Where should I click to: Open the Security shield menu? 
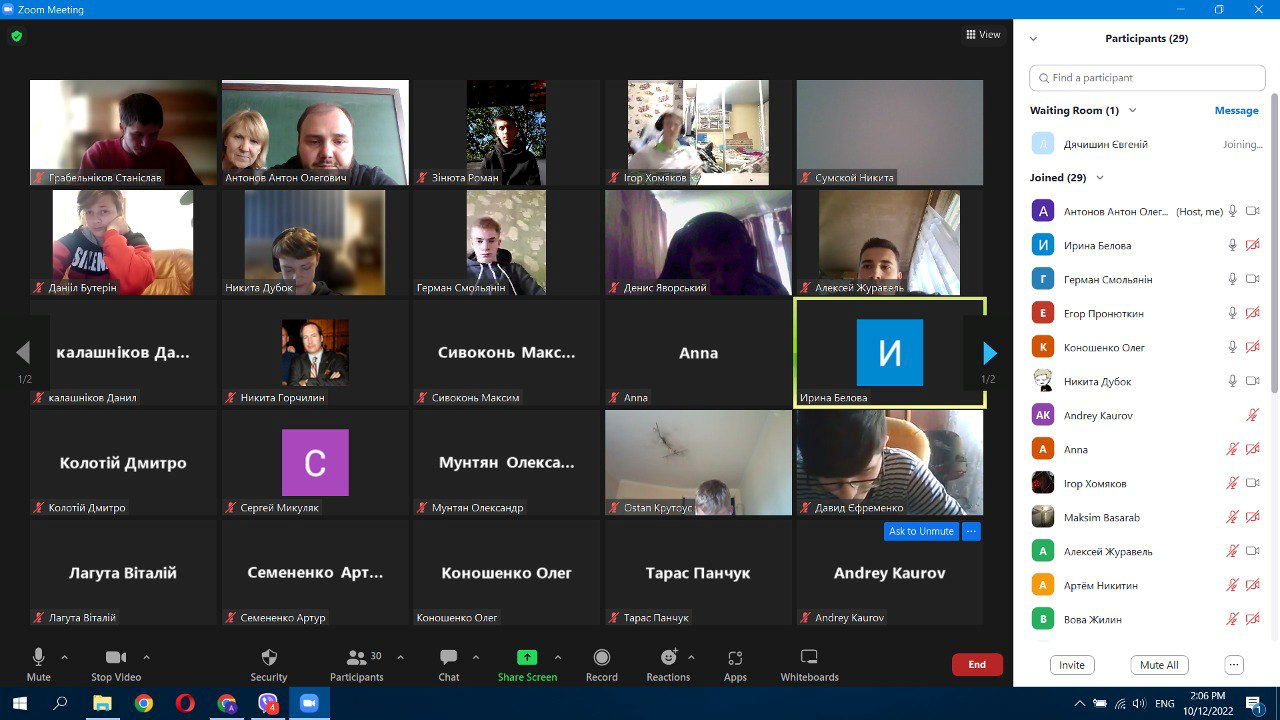click(x=269, y=657)
